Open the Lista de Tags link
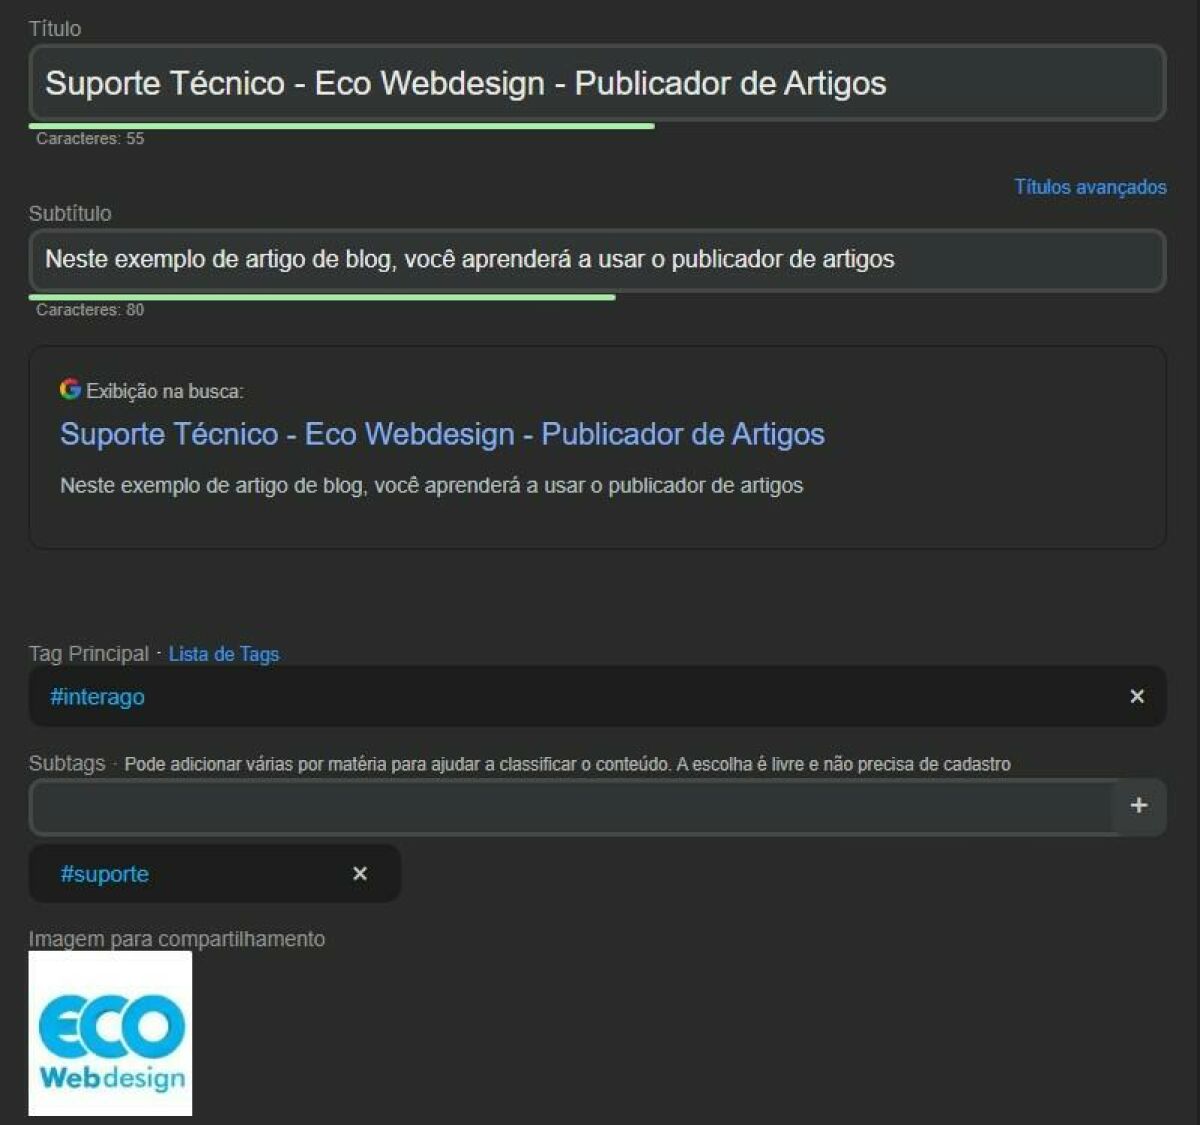 pyautogui.click(x=223, y=654)
